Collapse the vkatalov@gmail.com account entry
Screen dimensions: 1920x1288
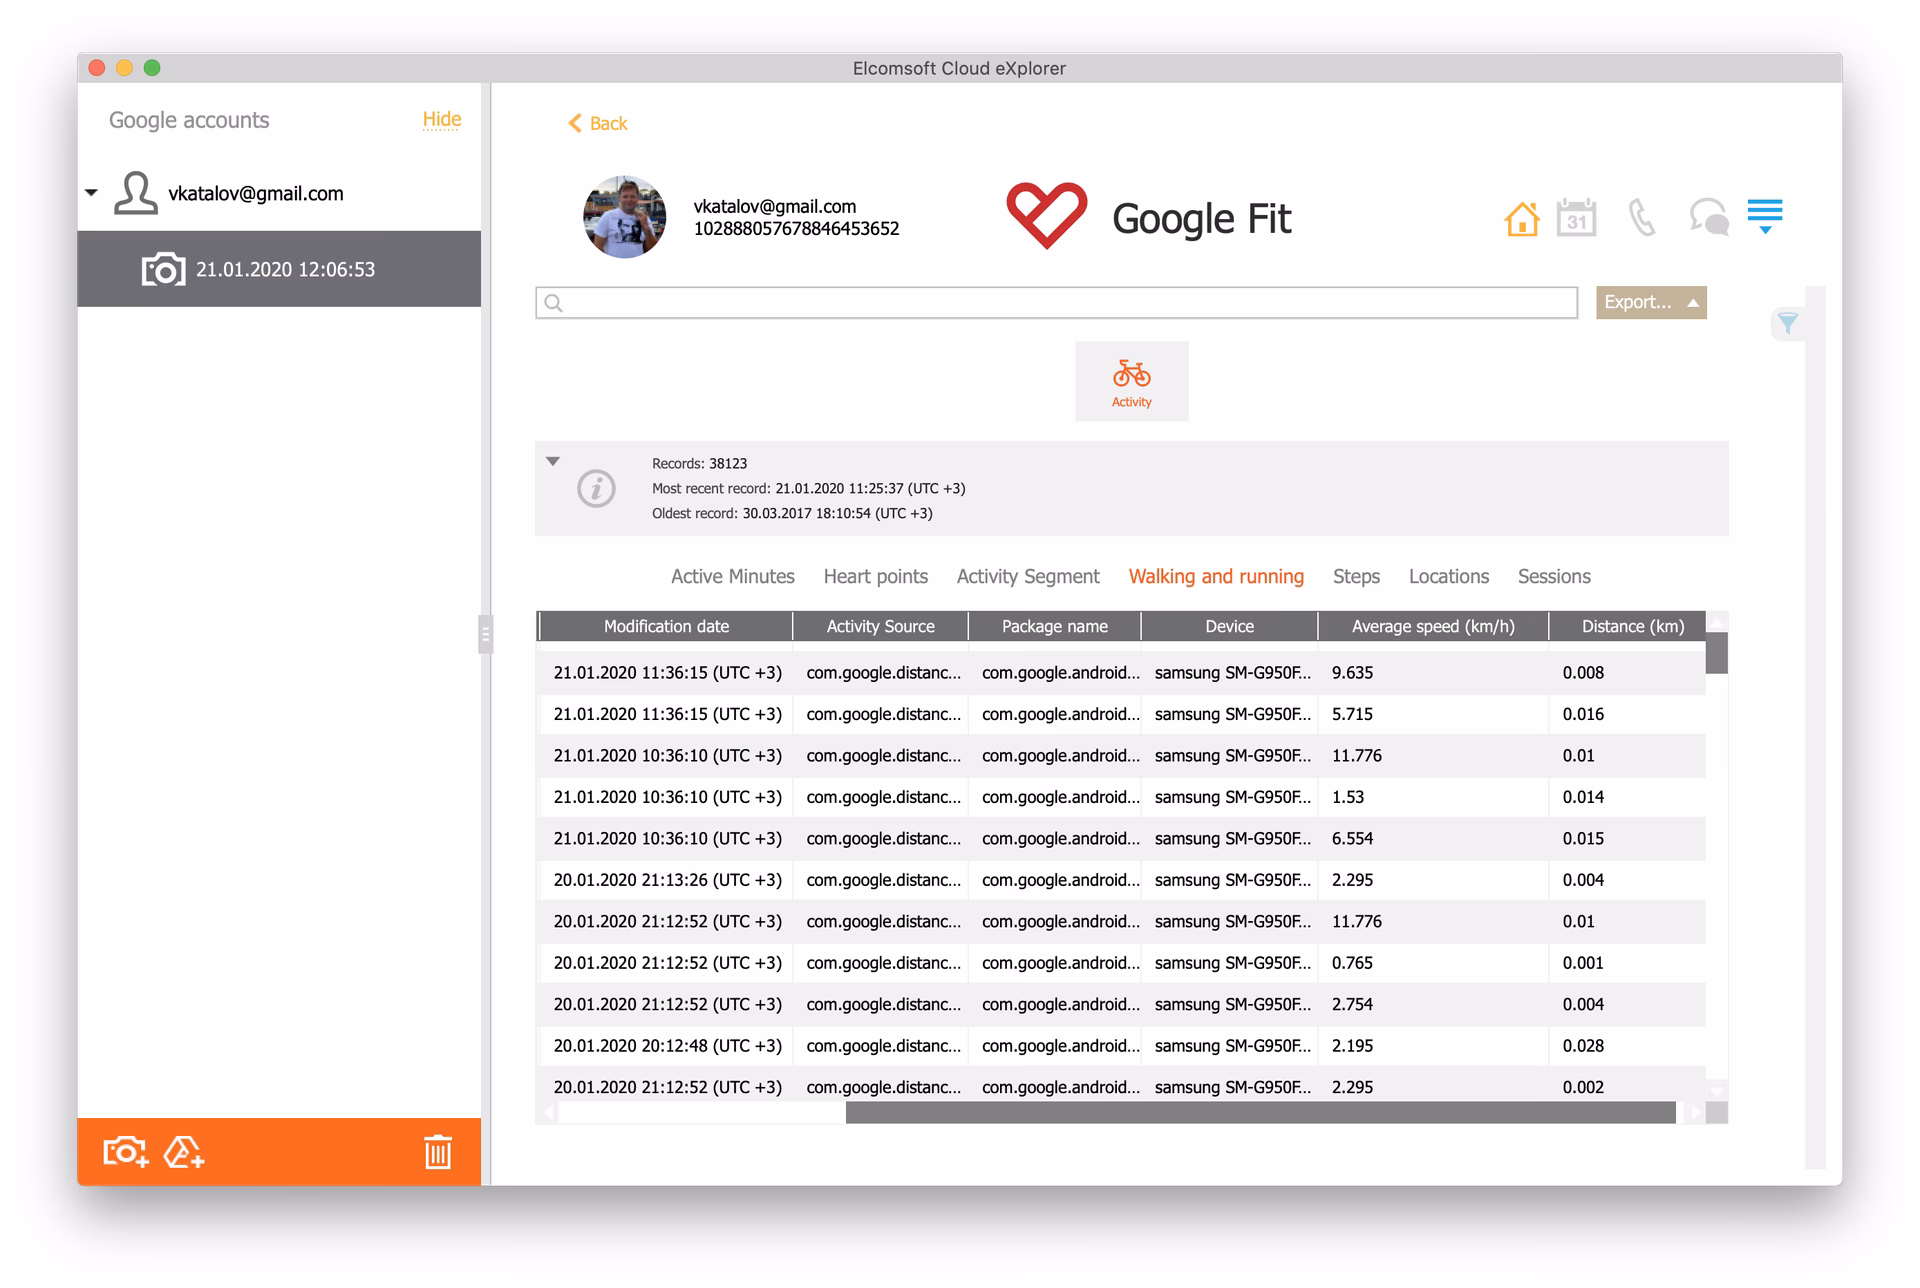point(91,193)
